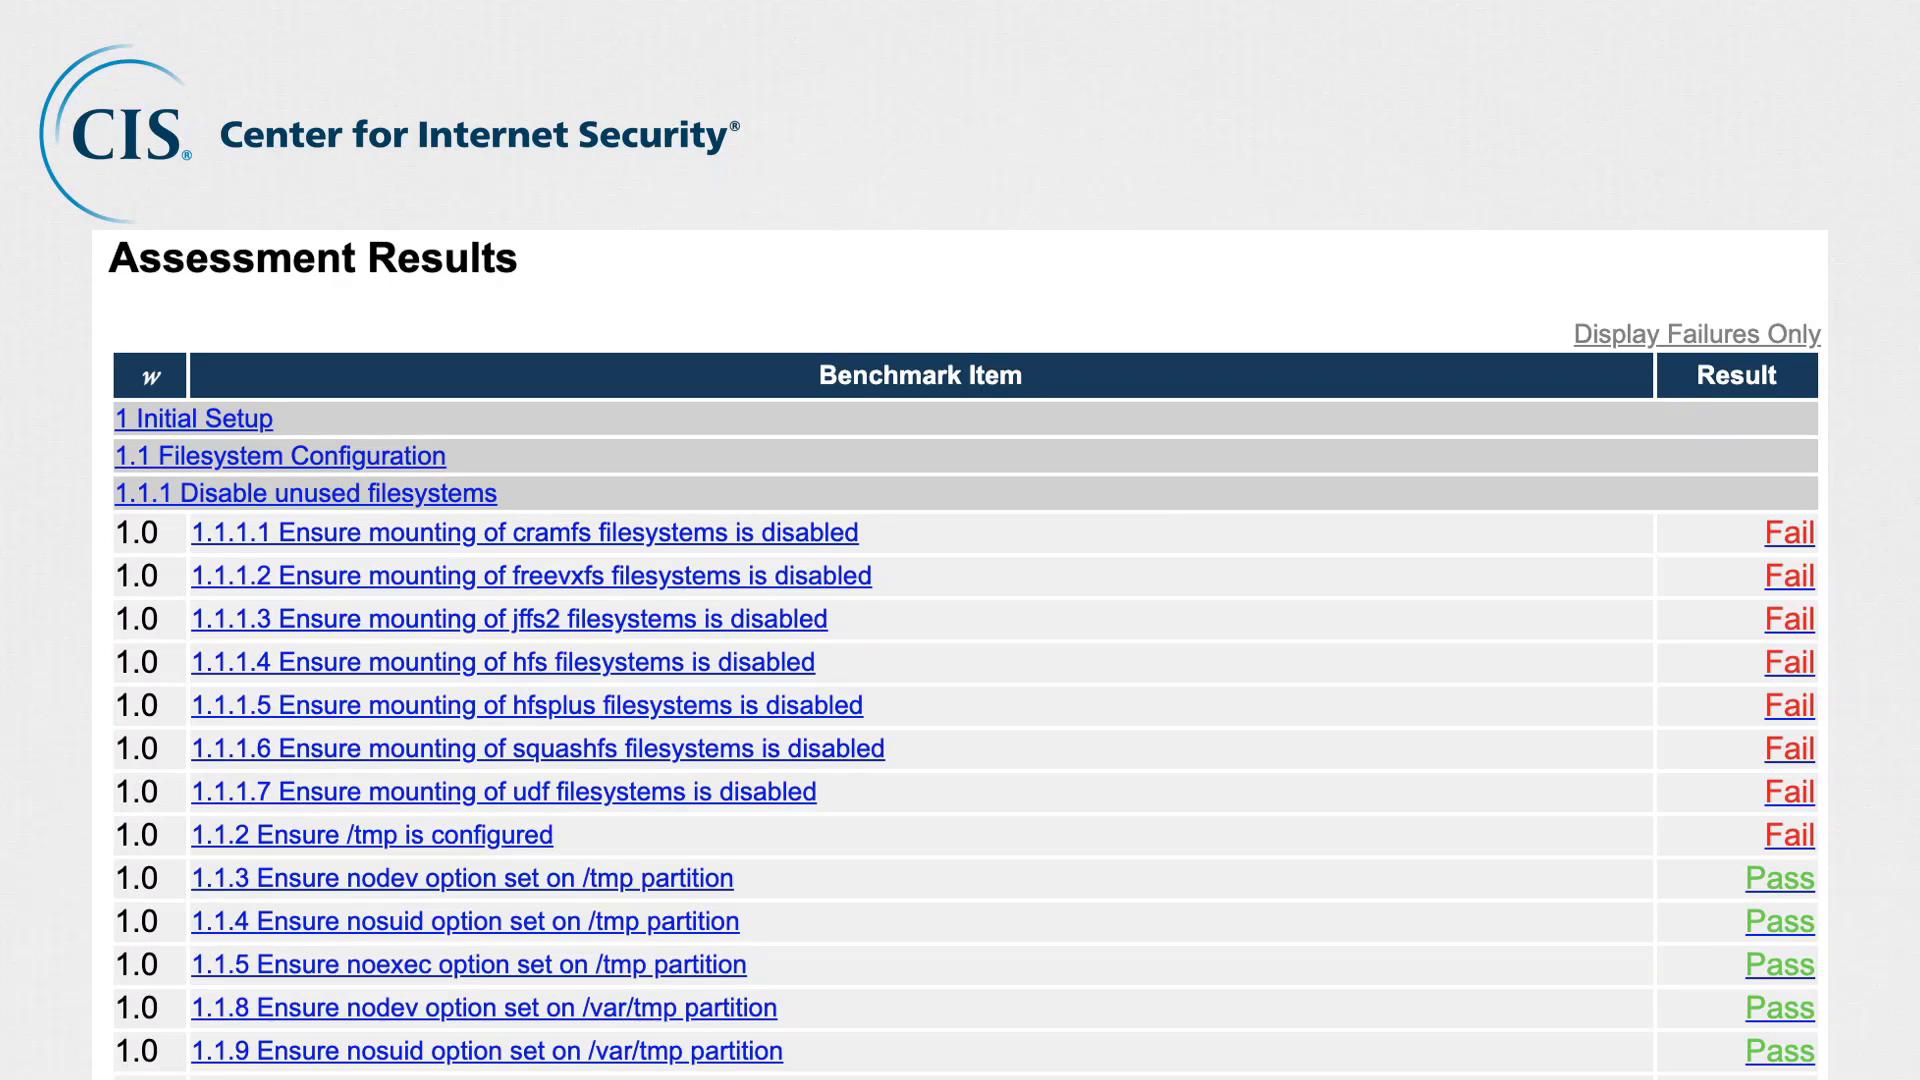Click the weight column header icon
This screenshot has width=1920, height=1080.
(150, 376)
